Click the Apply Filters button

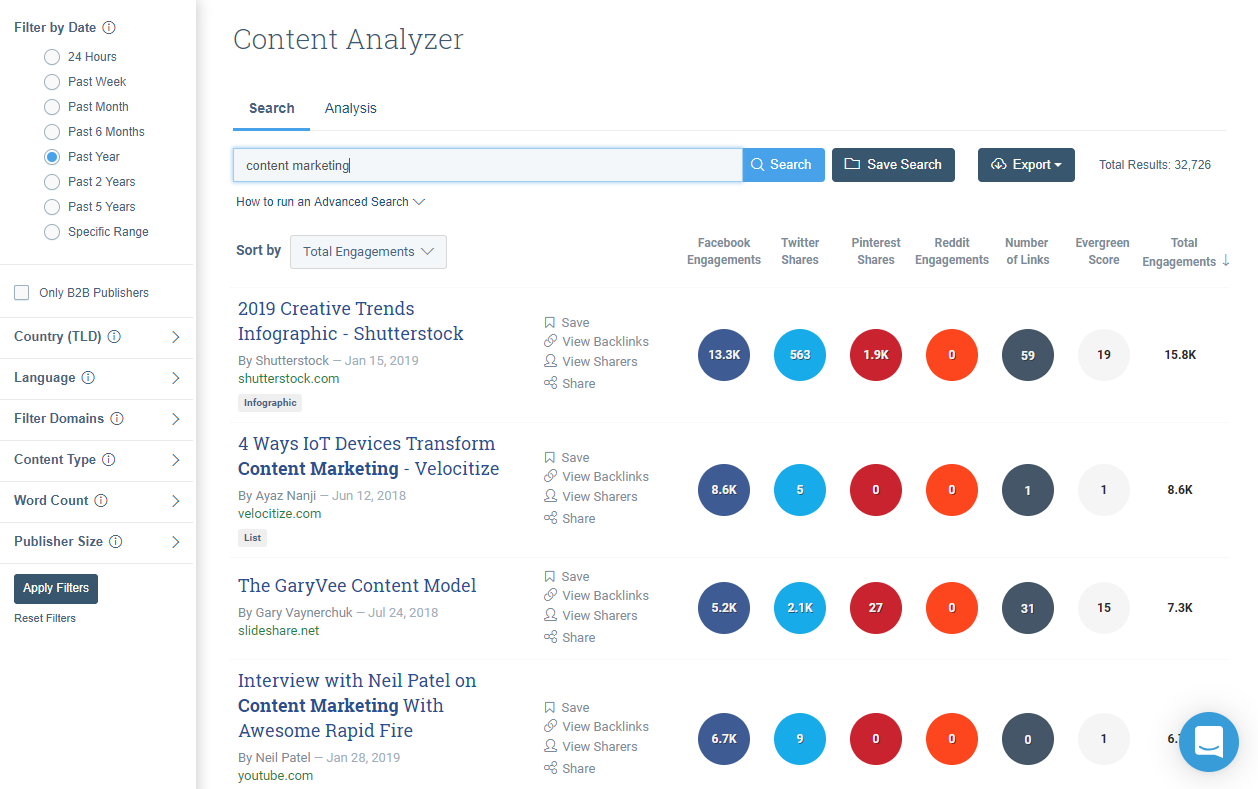click(56, 588)
